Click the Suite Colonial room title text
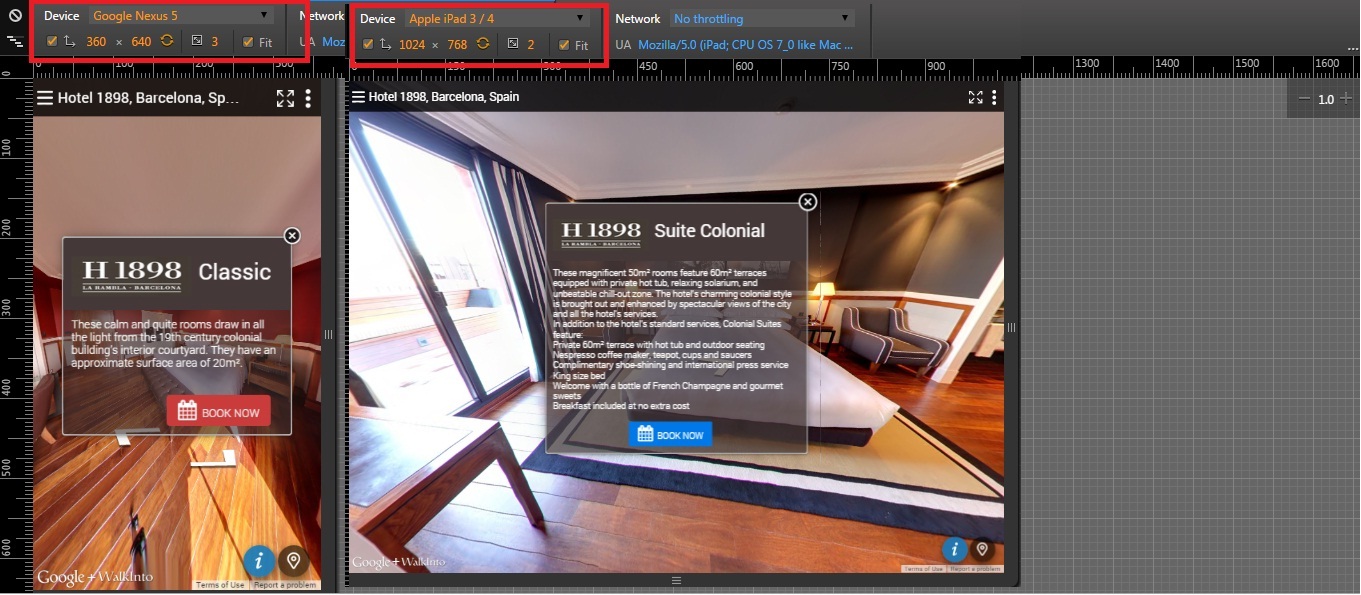 [710, 231]
